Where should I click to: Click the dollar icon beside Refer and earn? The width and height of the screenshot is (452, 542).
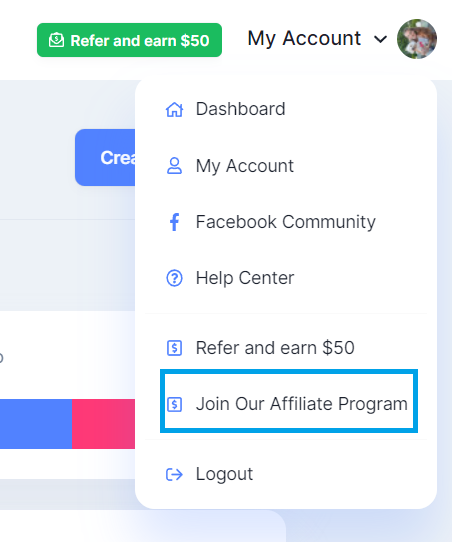(x=174, y=348)
